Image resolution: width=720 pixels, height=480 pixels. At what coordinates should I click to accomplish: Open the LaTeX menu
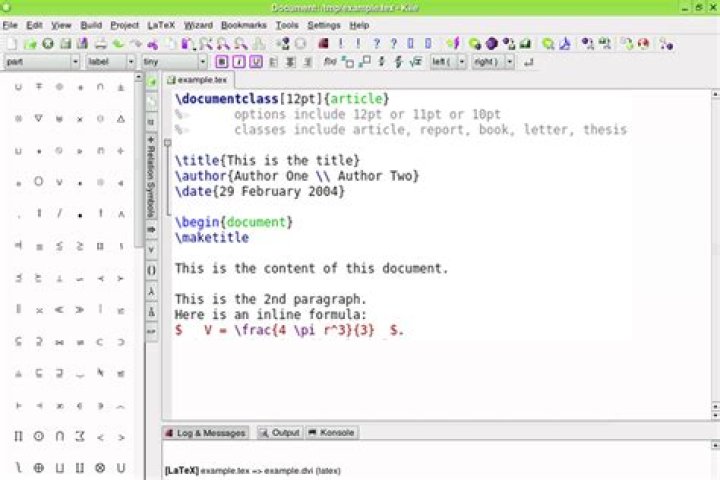[x=161, y=25]
